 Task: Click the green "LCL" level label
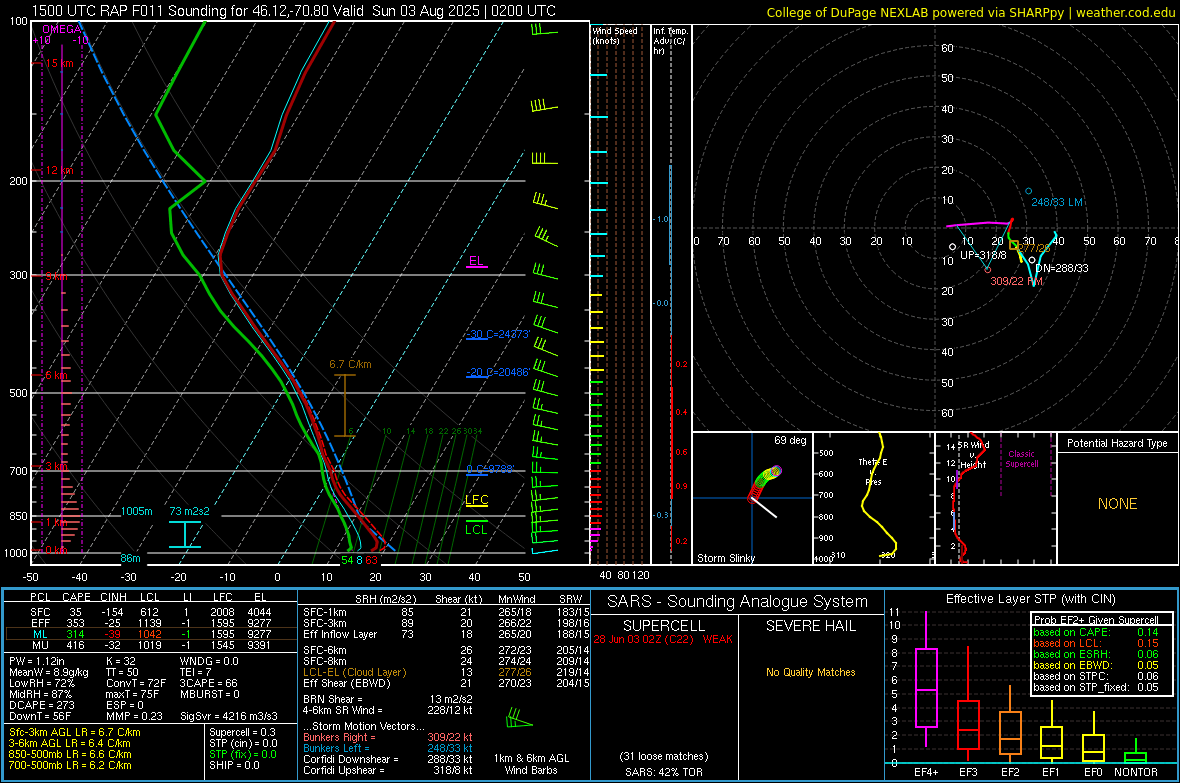(x=476, y=529)
